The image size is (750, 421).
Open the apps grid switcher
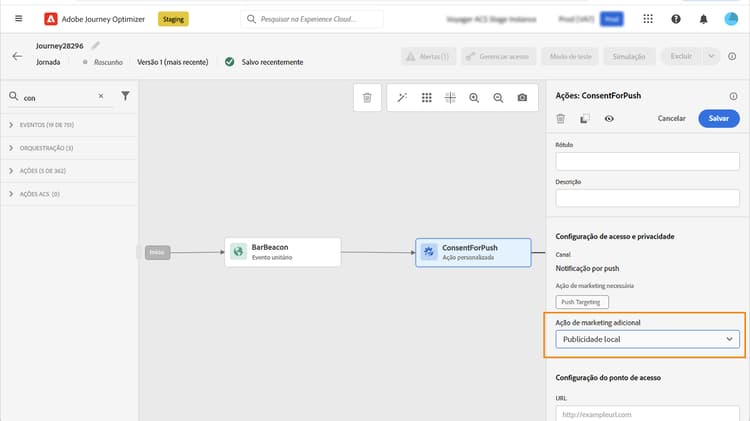(x=649, y=19)
